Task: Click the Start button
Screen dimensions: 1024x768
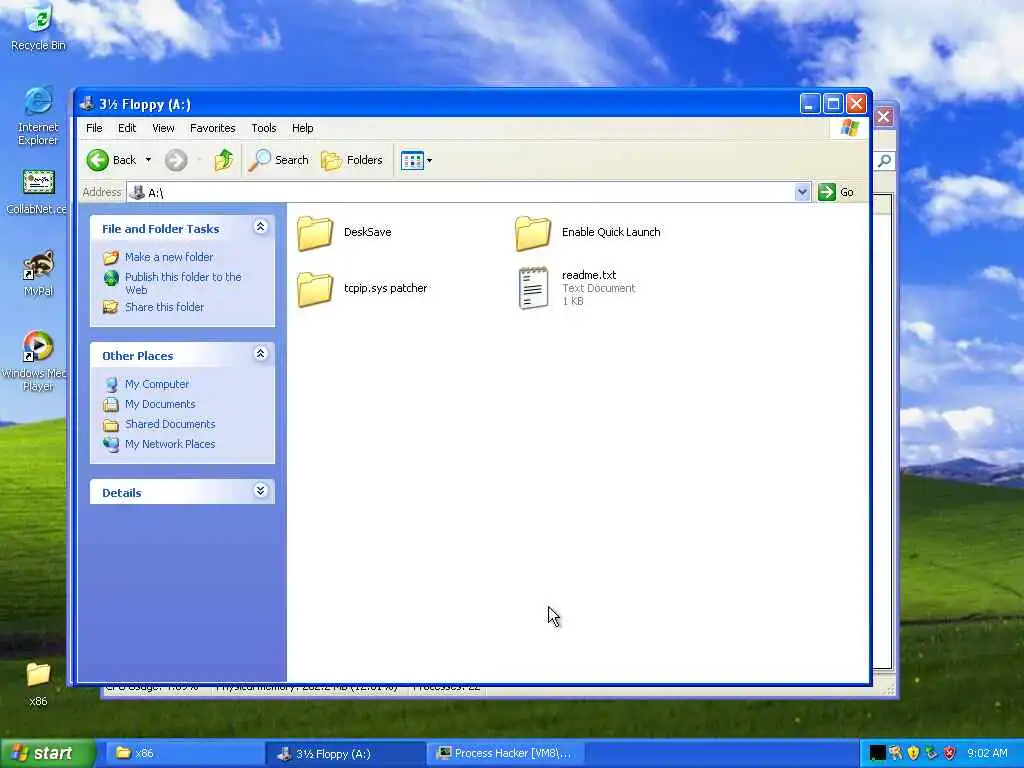Action: click(x=48, y=753)
